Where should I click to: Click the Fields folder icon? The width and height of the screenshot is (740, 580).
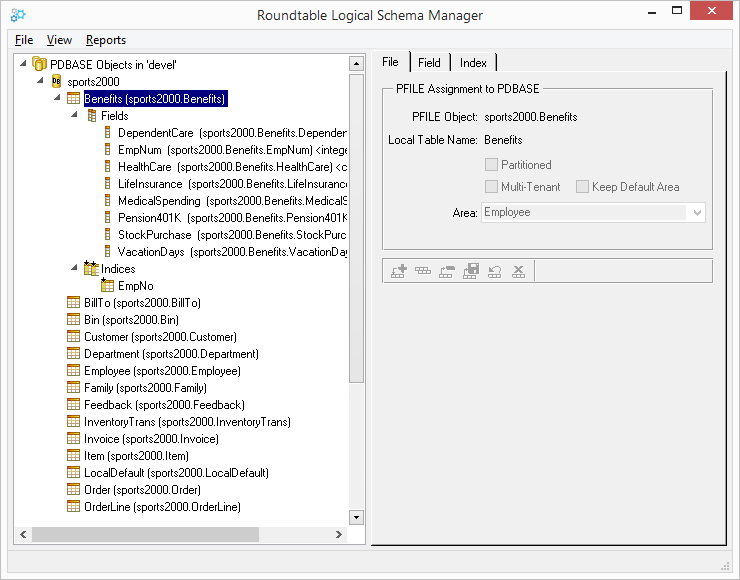pyautogui.click(x=92, y=116)
